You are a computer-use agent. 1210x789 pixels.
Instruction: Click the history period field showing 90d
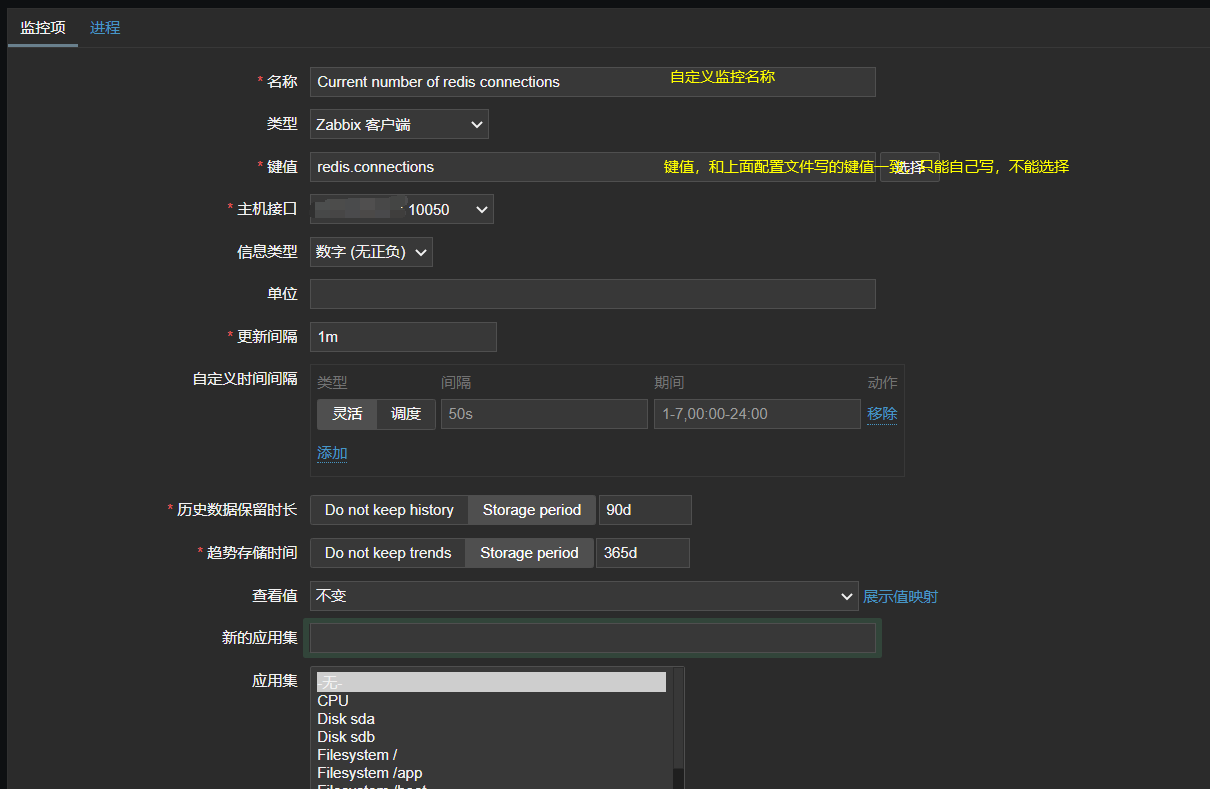coord(645,510)
